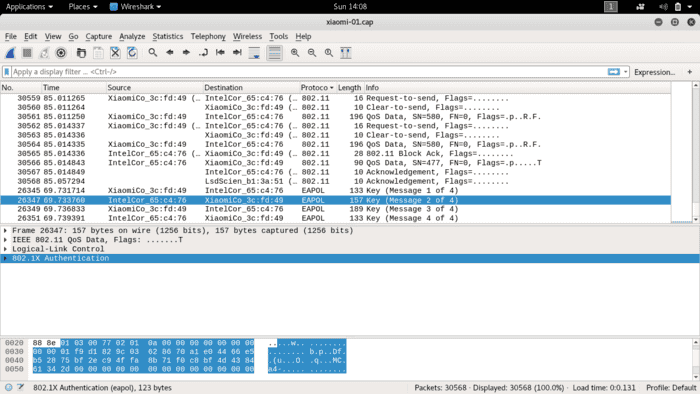Toggle packet list colorization
This screenshot has width=700, height=394.
275,53
